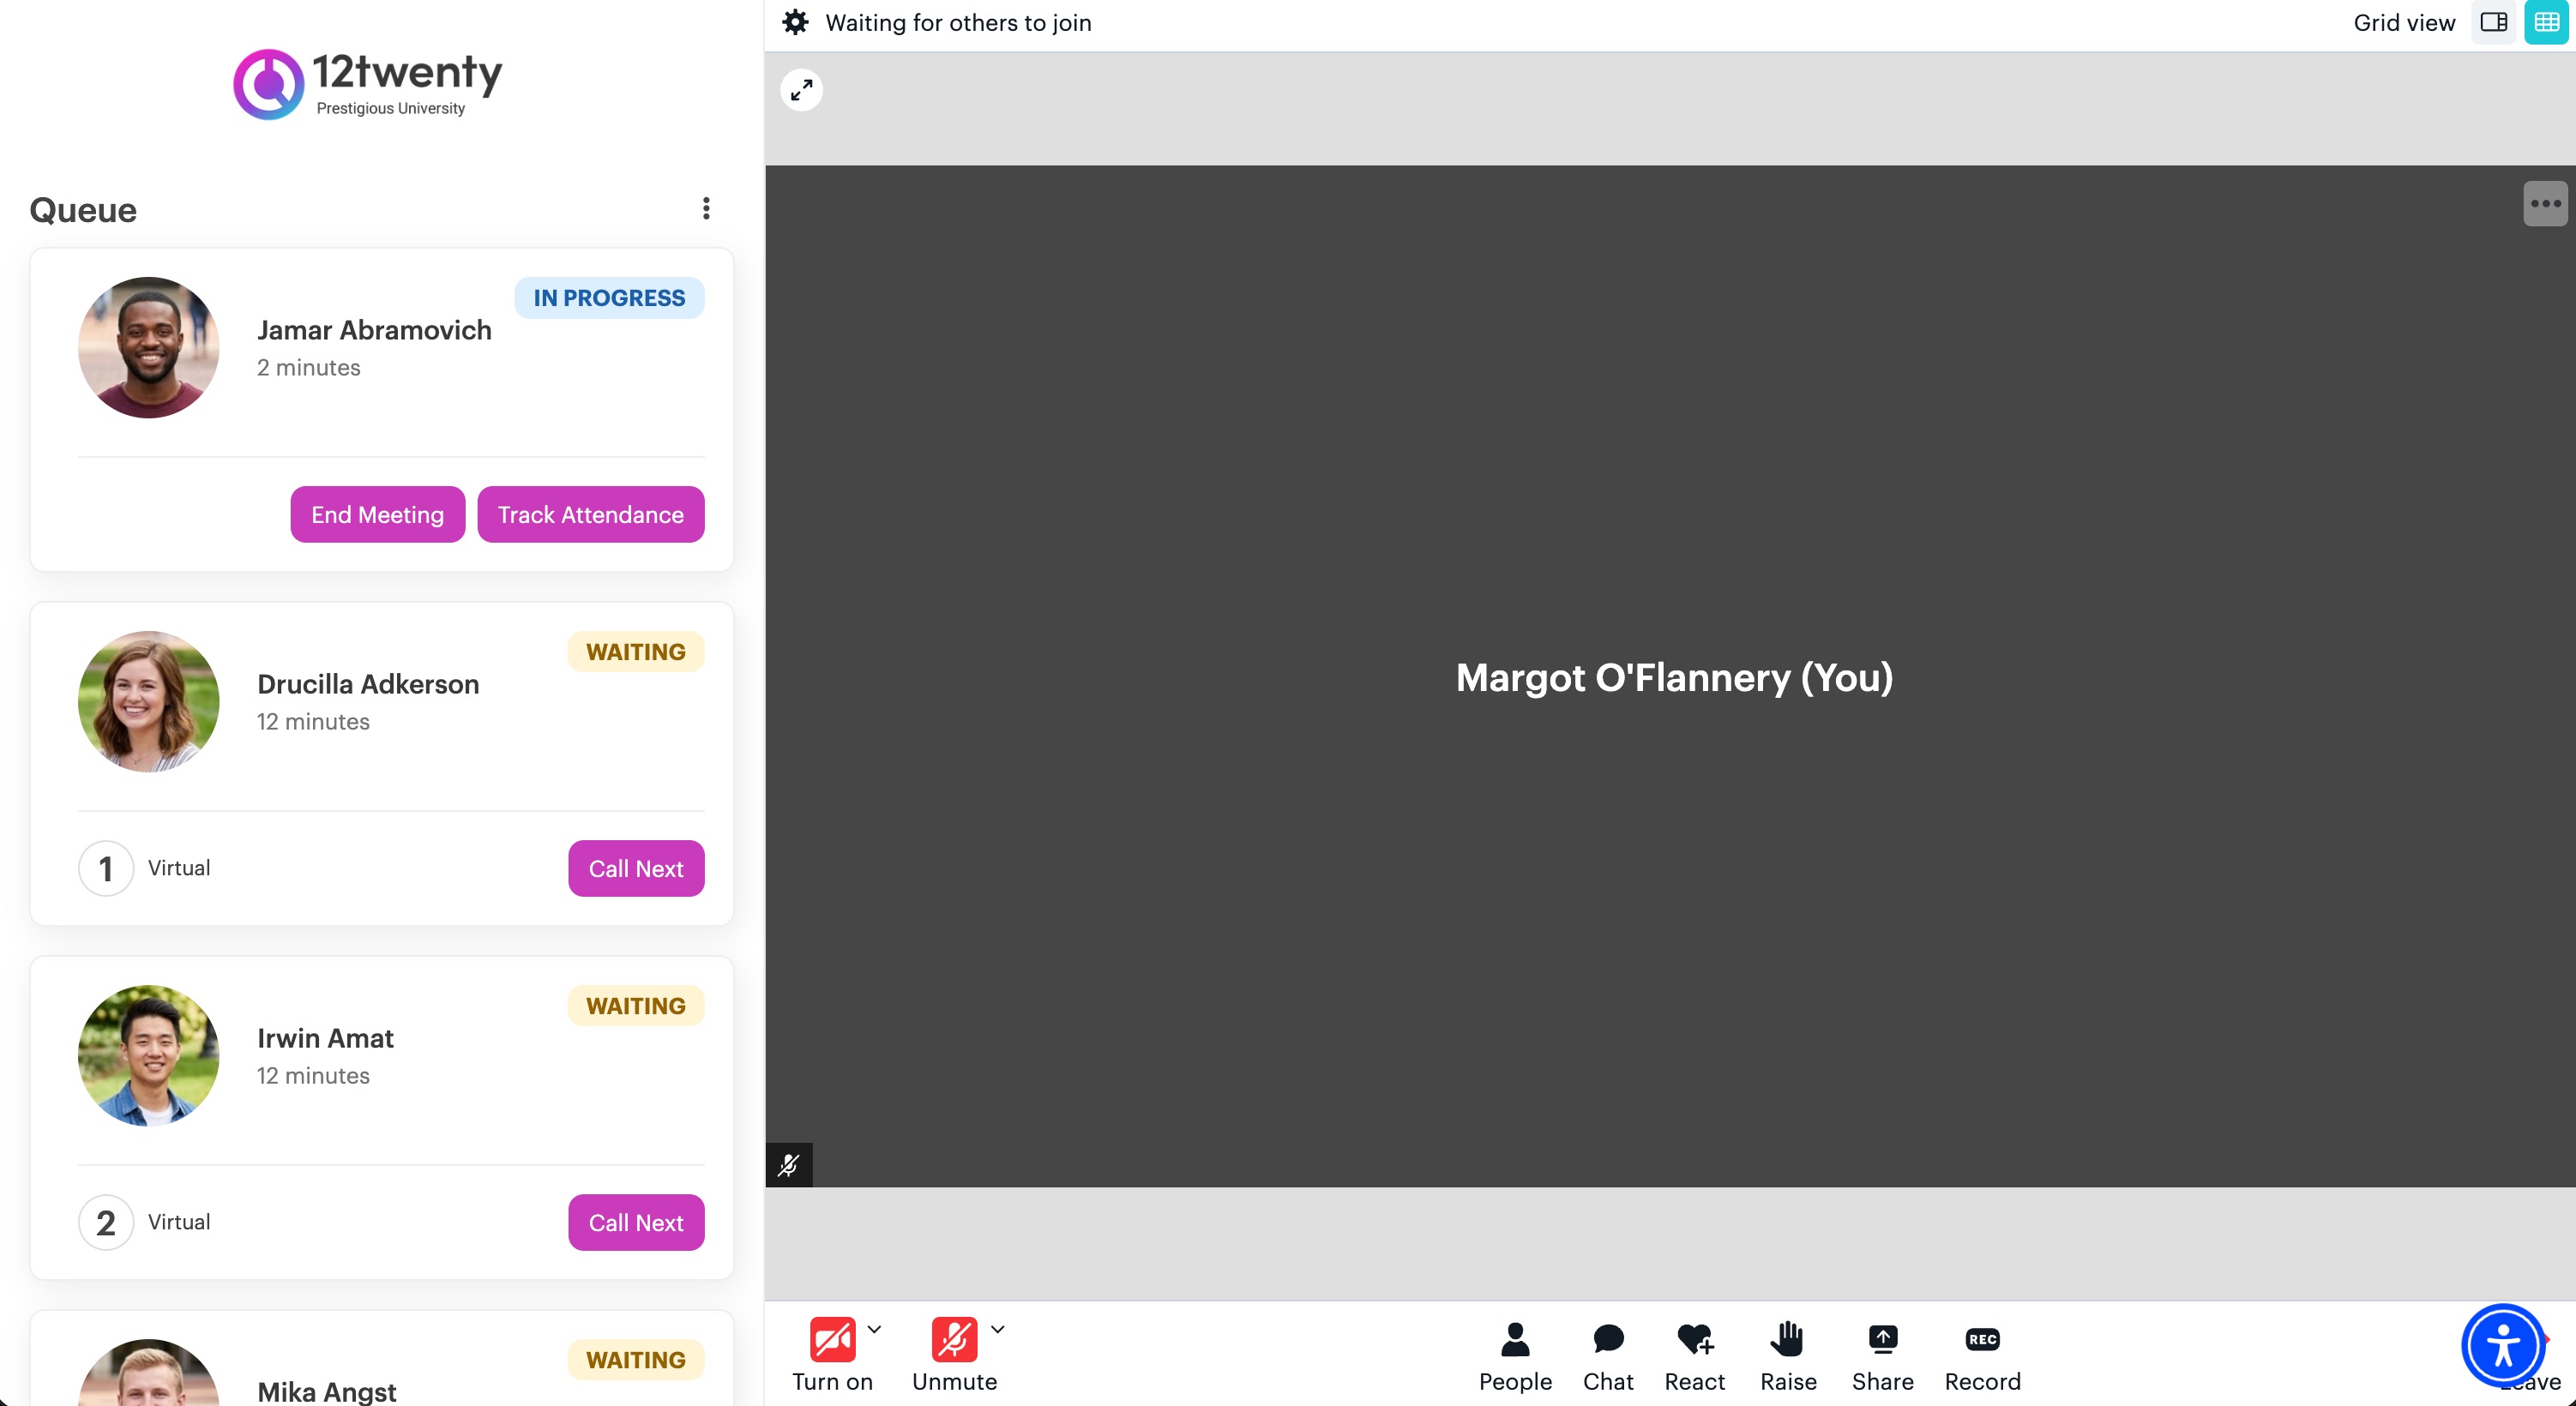
Task: Click Irwin Amat's WAITING badge
Action: (x=636, y=1006)
